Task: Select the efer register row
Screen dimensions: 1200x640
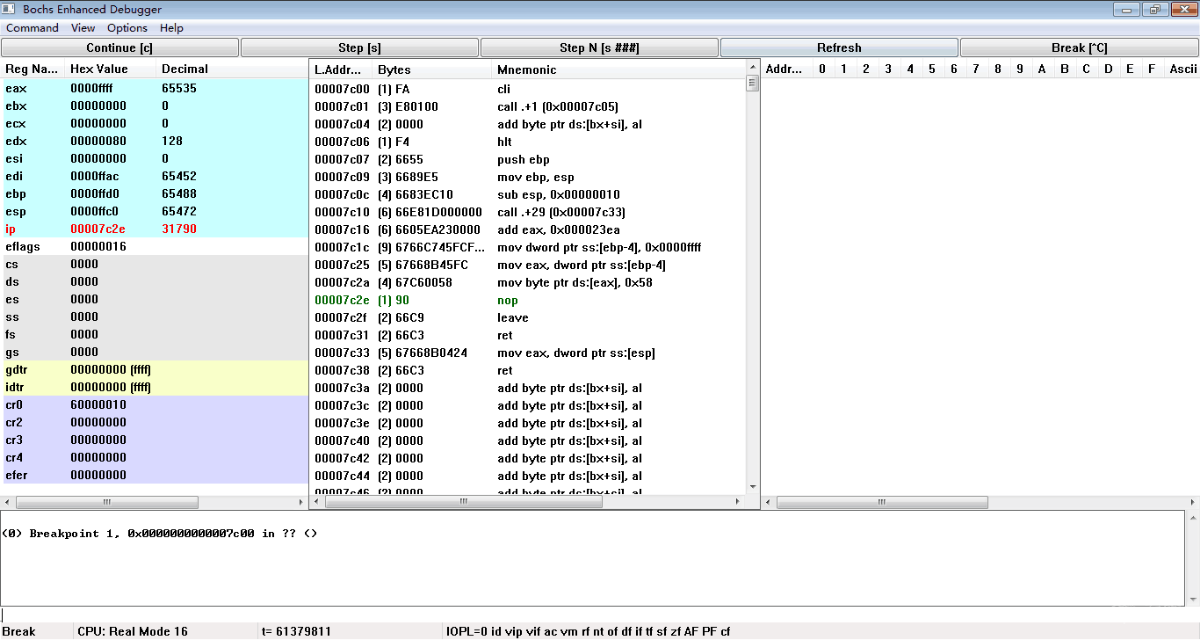Action: 154,475
